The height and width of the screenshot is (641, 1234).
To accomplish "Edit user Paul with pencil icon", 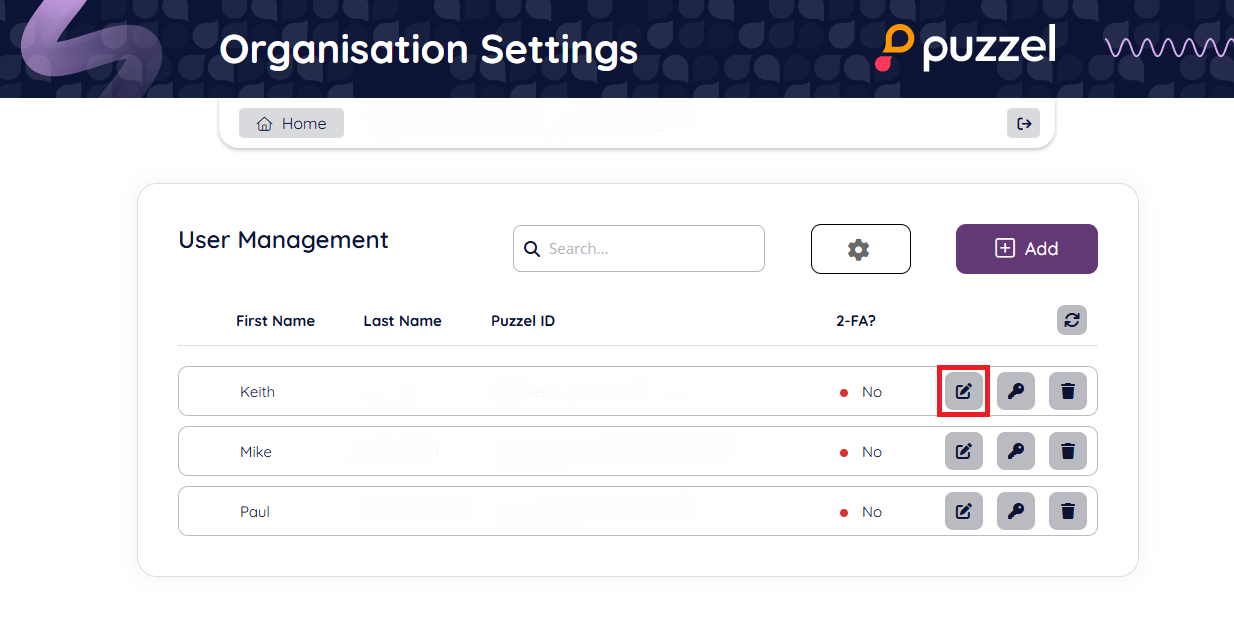I will [964, 512].
